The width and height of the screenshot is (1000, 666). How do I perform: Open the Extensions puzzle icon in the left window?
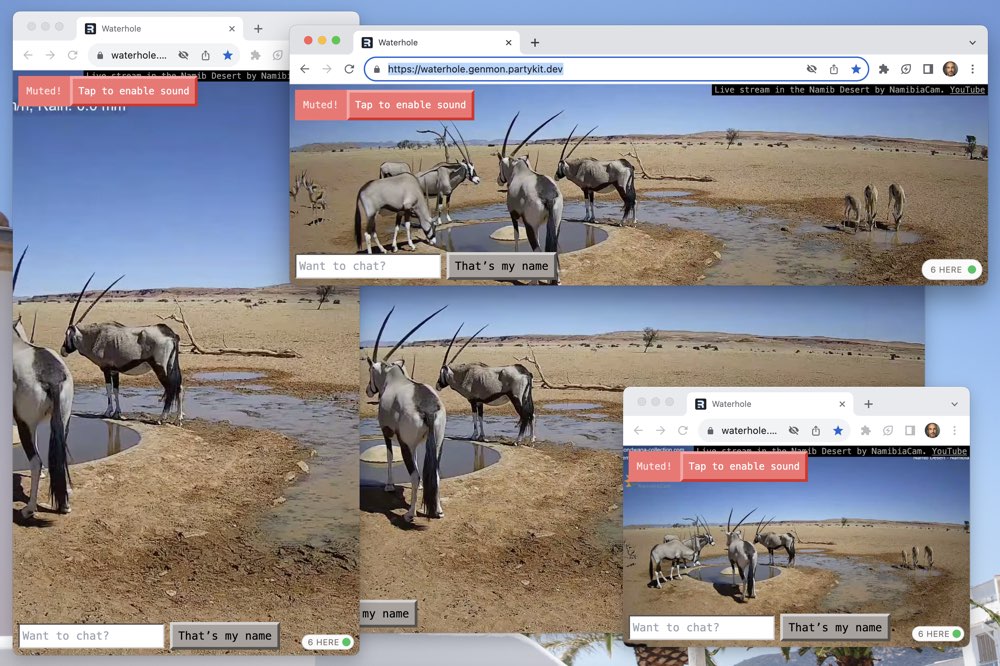255,56
